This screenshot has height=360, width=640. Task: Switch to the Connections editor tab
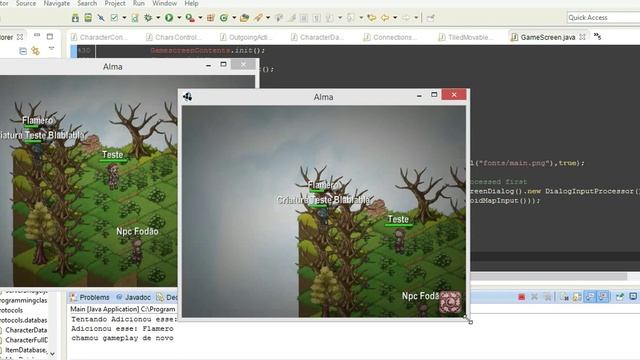391,37
